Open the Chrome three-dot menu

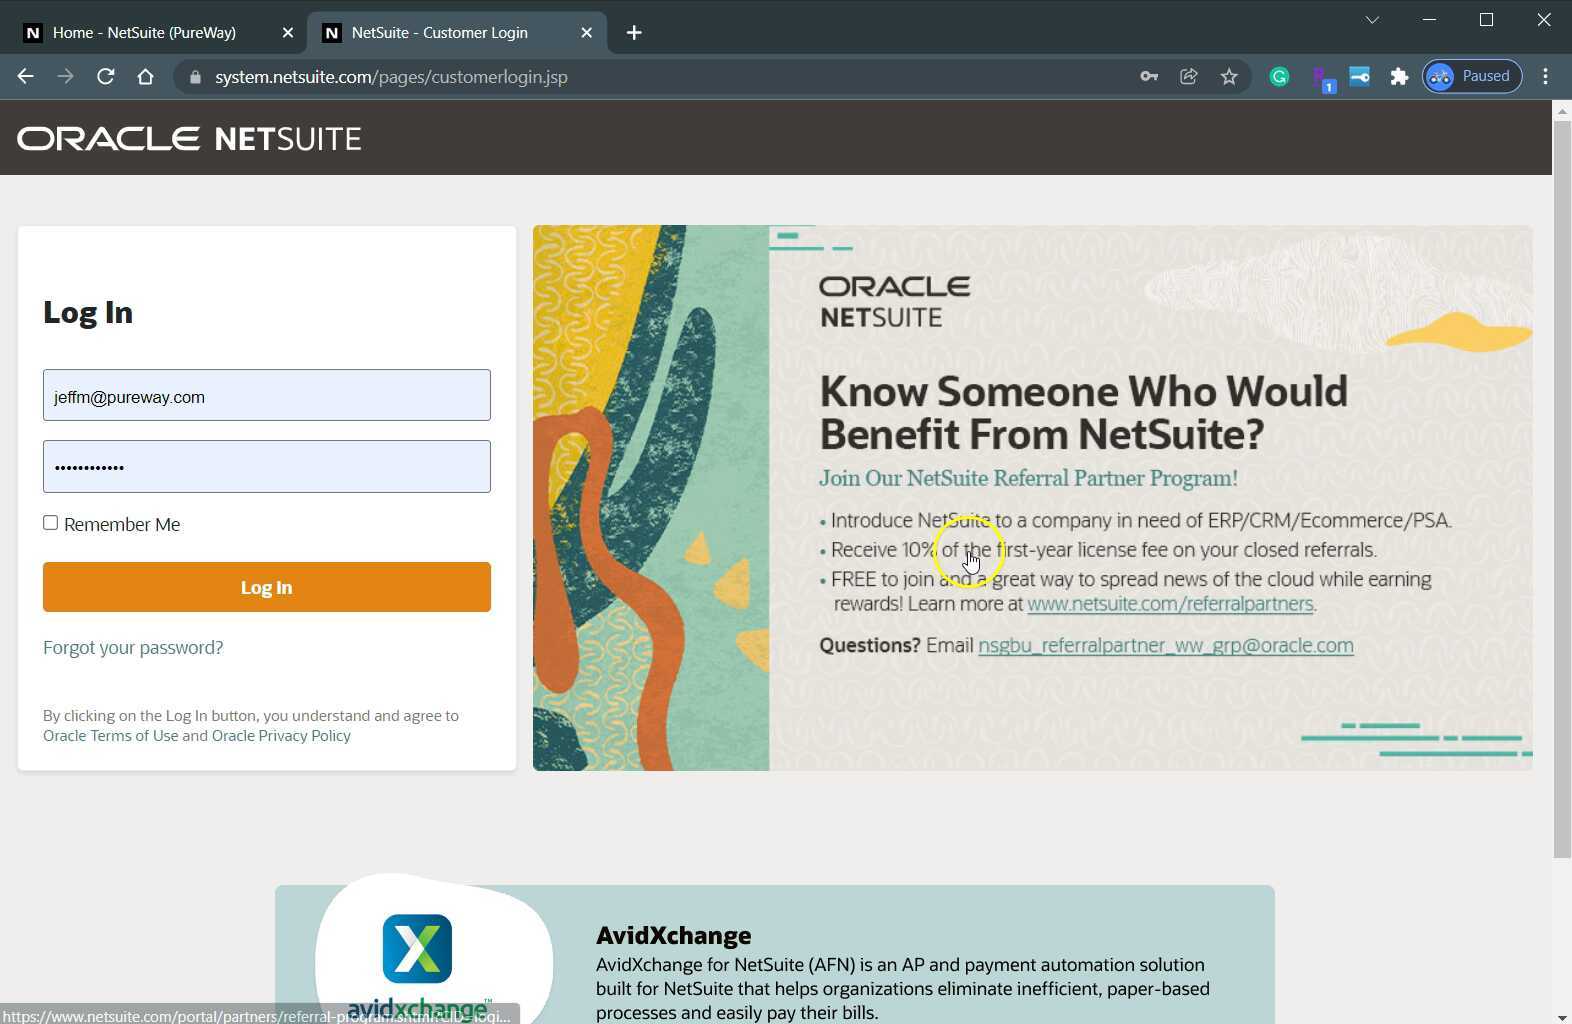coord(1546,76)
